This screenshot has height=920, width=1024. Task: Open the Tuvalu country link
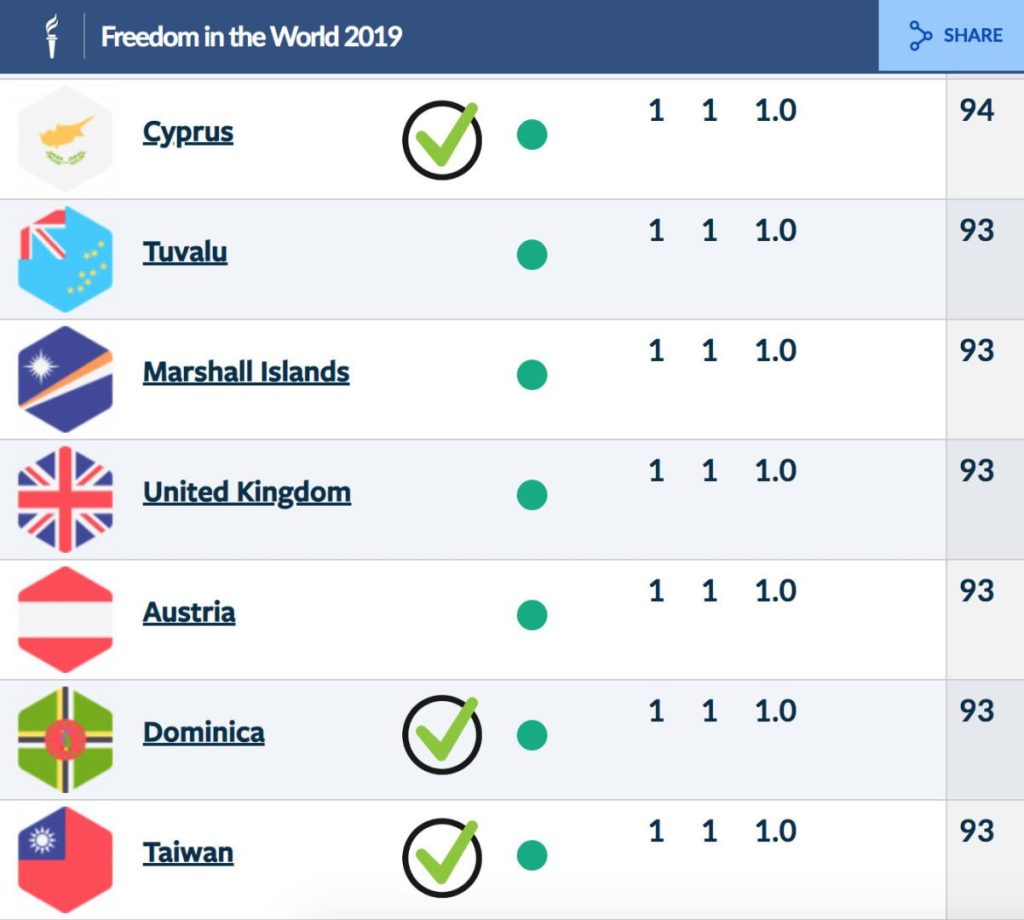185,252
